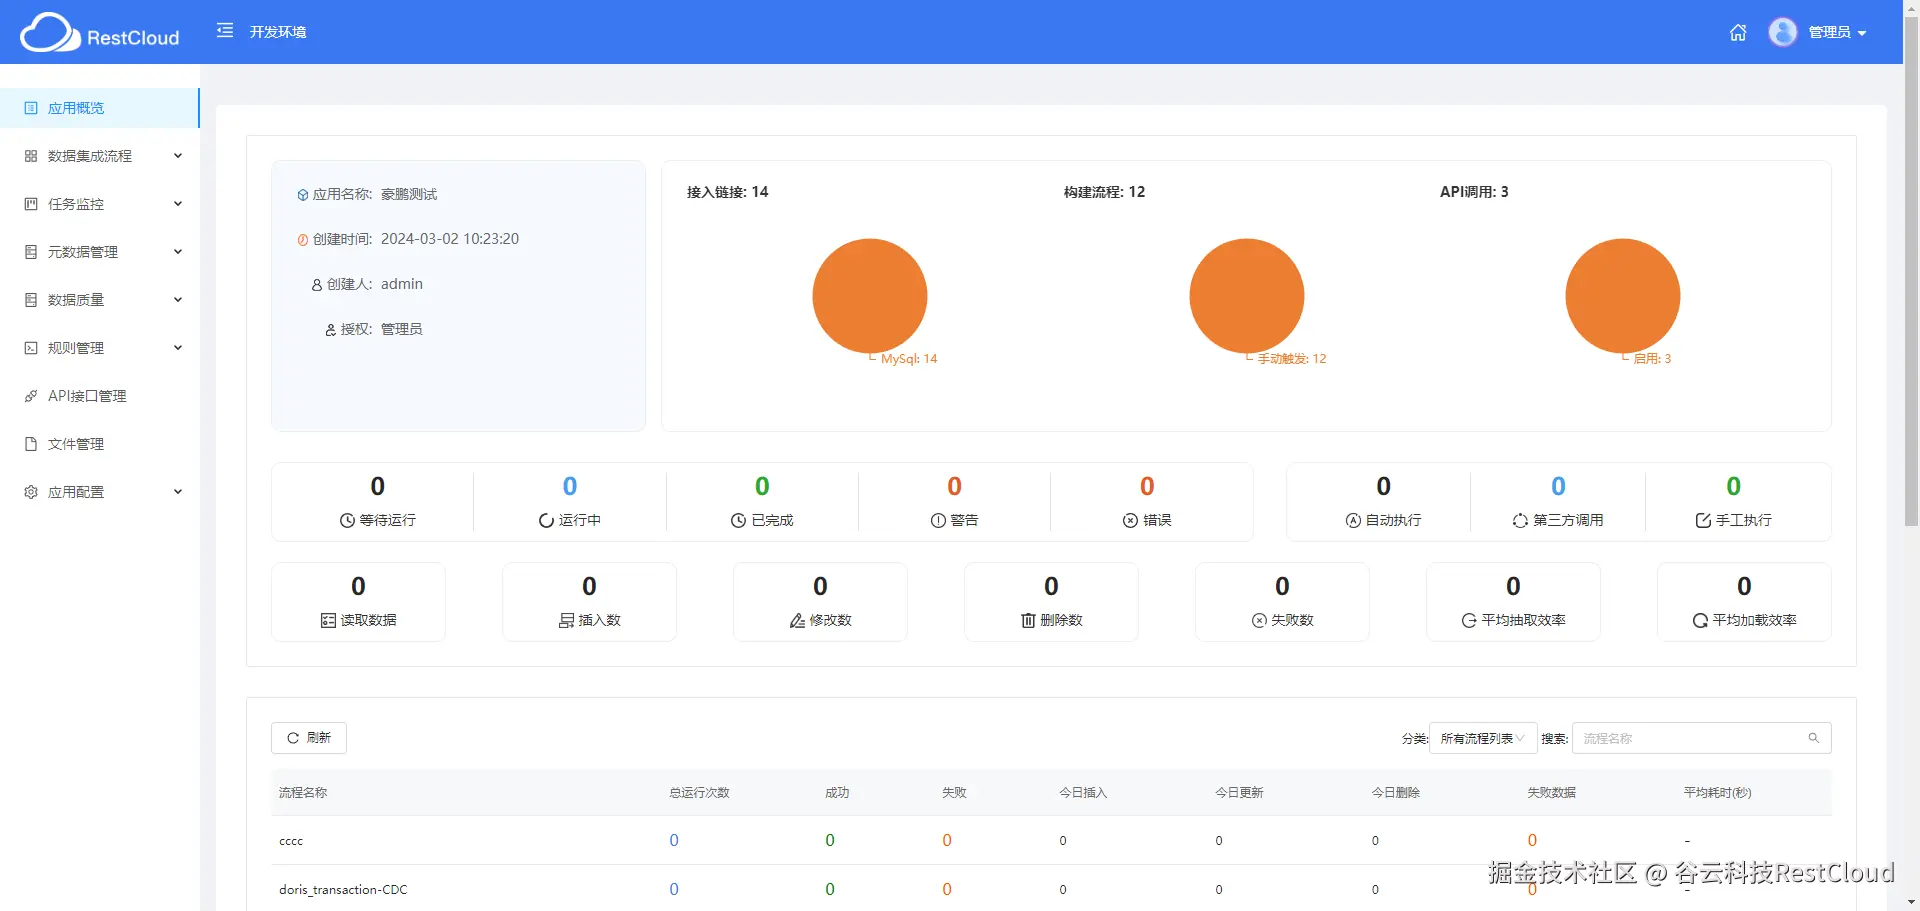Click the 元数据管理 sidebar icon
The height and width of the screenshot is (911, 1920).
coord(31,252)
